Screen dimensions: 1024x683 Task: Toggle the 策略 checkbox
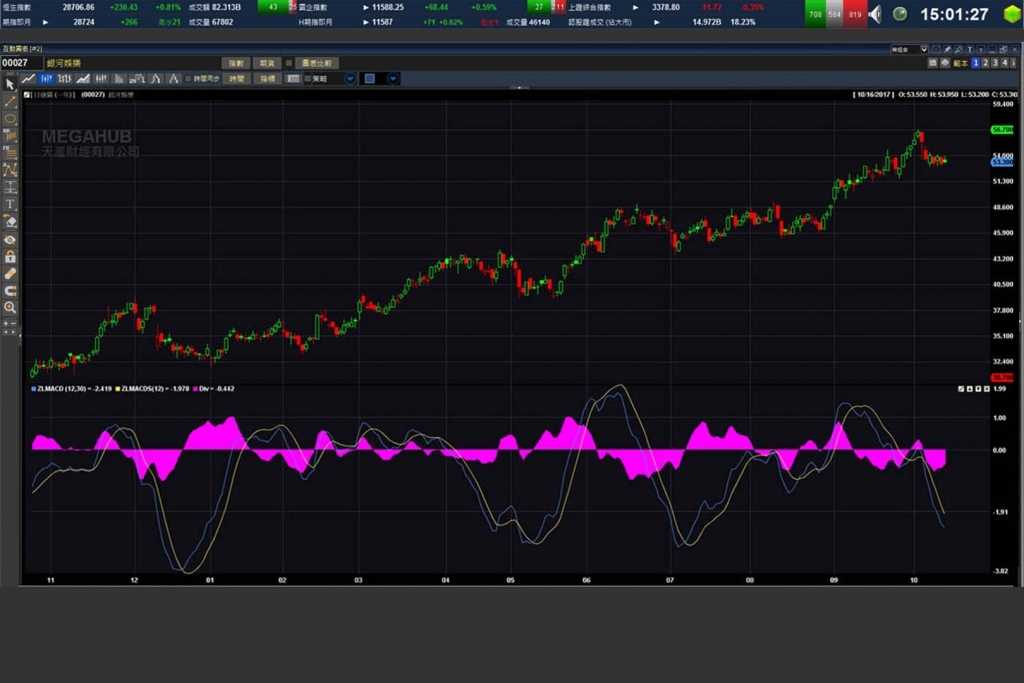point(308,79)
